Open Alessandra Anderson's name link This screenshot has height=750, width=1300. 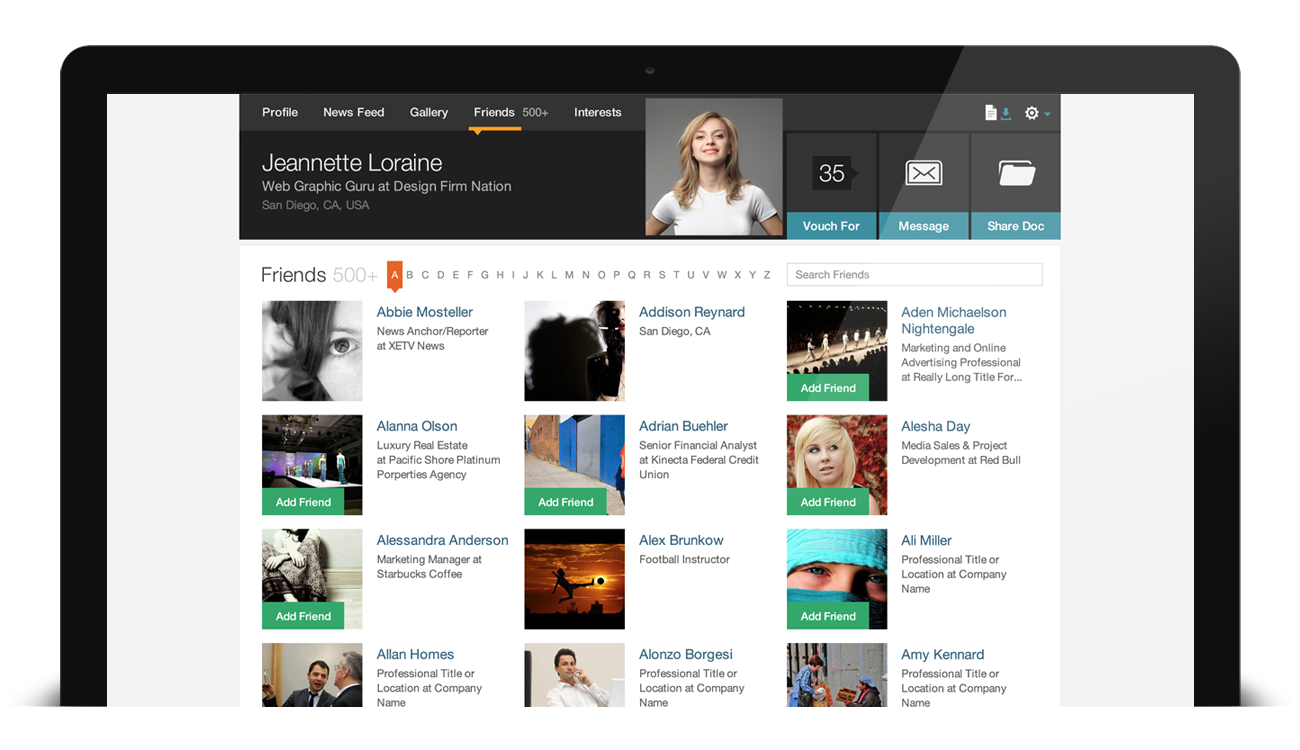(x=443, y=540)
